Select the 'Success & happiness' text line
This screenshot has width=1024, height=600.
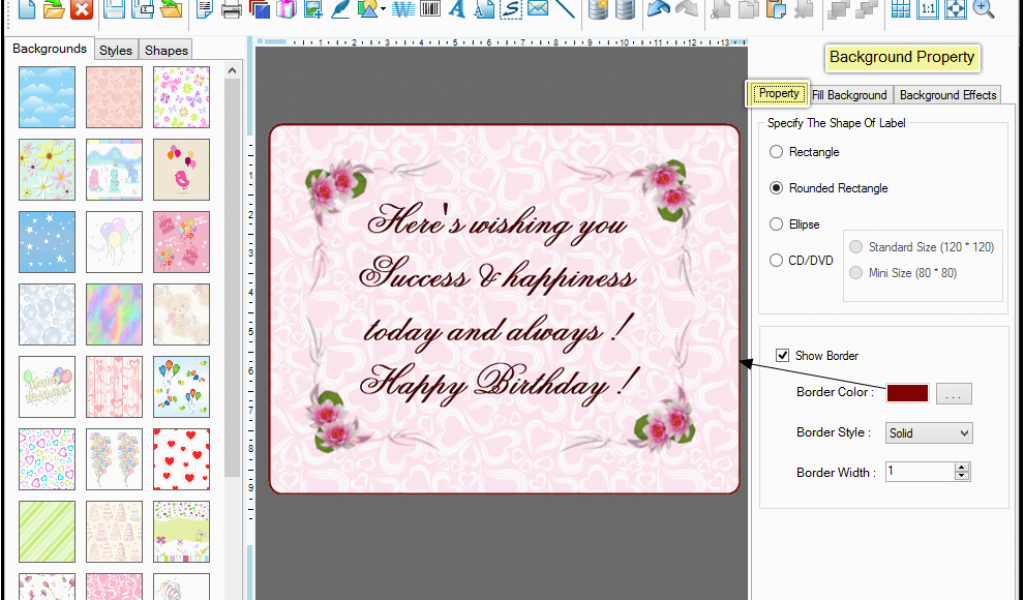(x=498, y=276)
